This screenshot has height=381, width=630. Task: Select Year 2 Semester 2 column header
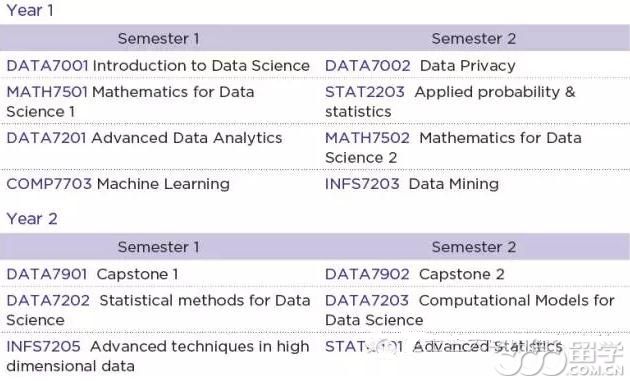(x=474, y=247)
